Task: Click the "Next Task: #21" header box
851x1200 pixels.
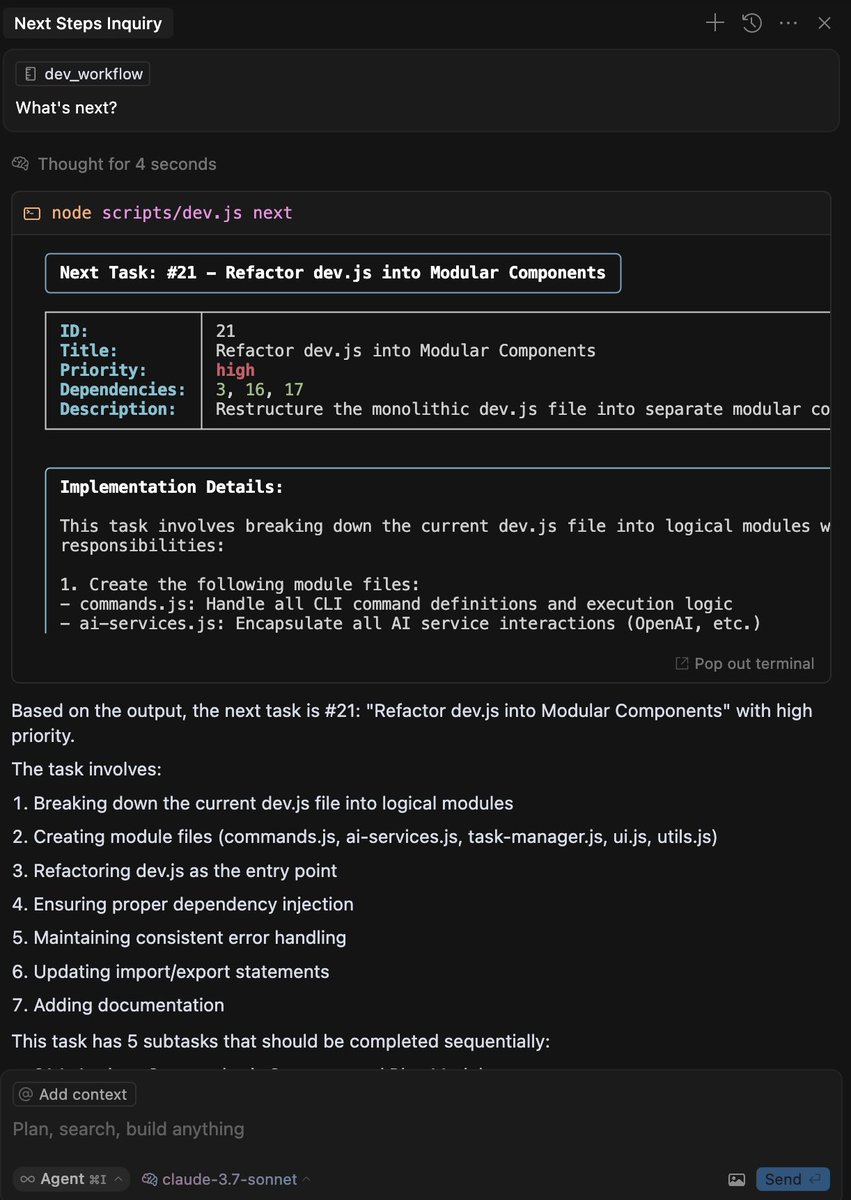Action: 333,273
